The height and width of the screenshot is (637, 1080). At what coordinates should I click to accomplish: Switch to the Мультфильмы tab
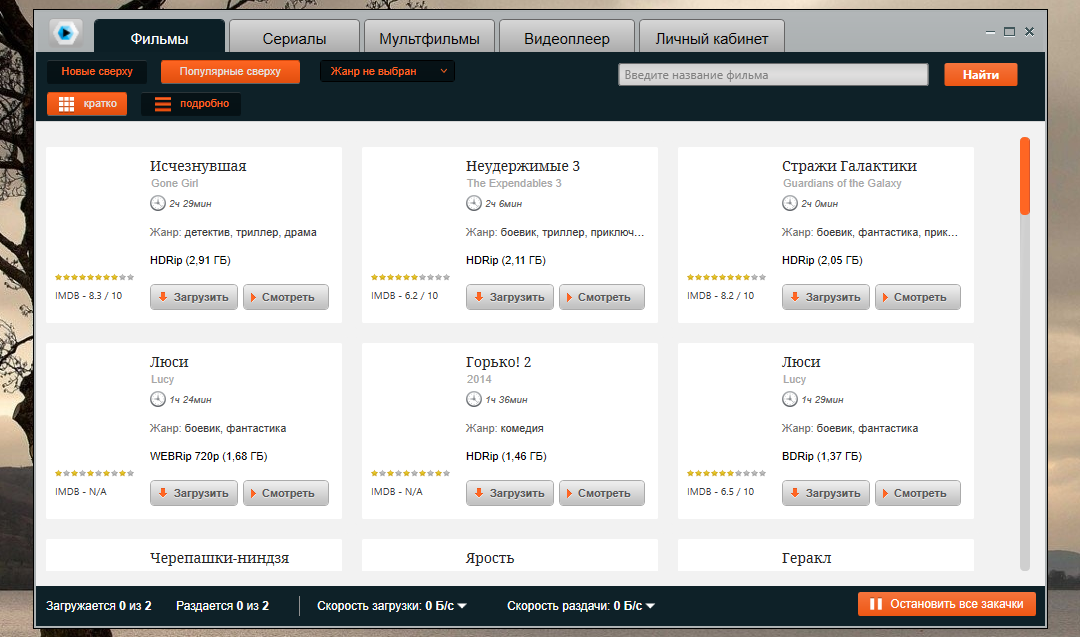[x=429, y=39]
